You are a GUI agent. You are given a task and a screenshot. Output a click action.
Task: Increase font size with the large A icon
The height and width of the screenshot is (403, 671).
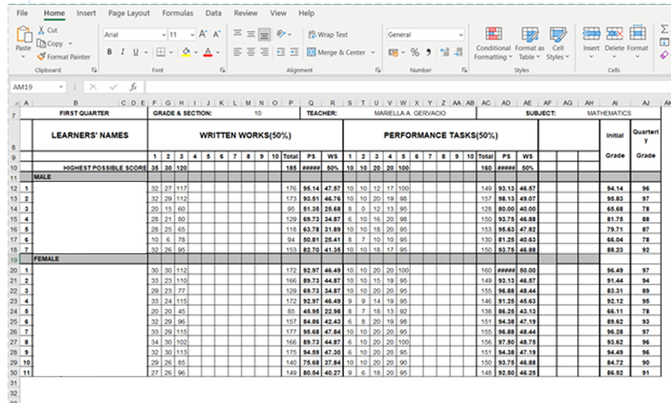[x=203, y=34]
